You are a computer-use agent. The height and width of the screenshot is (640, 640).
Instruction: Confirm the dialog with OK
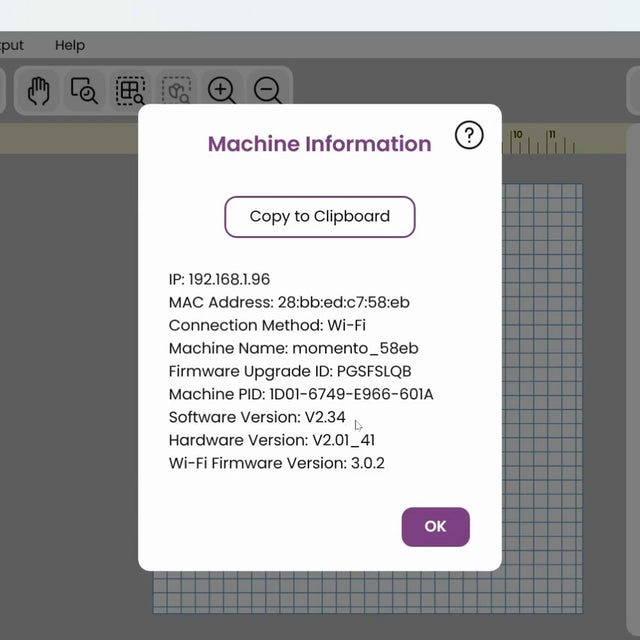435,526
